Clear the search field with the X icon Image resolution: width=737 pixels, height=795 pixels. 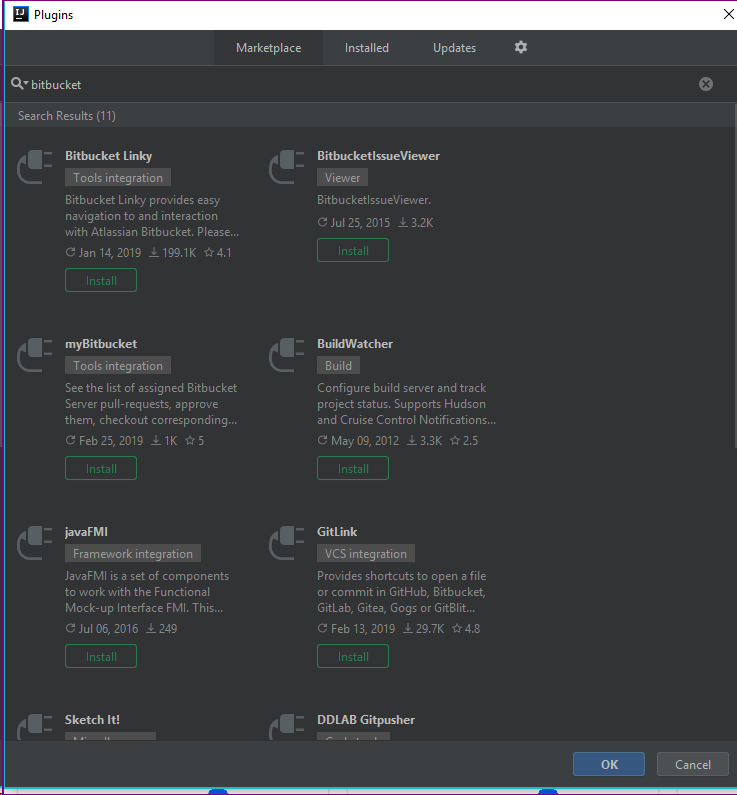pyautogui.click(x=706, y=84)
